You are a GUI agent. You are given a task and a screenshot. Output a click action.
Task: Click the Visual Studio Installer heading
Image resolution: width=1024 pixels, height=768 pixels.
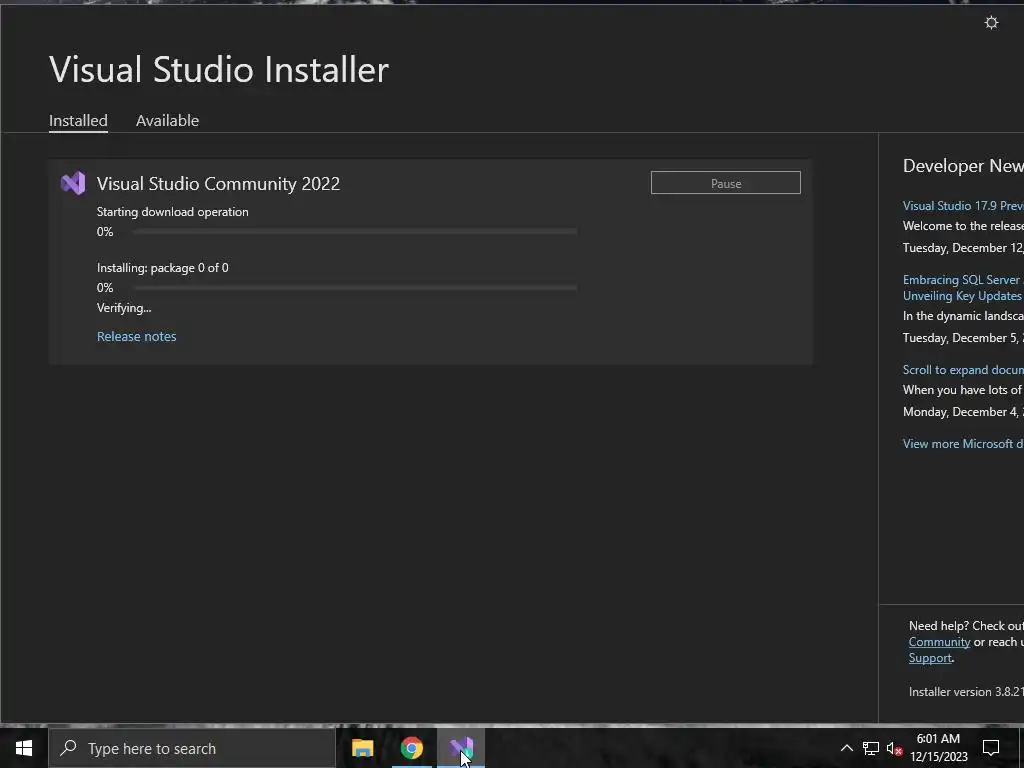tap(219, 69)
